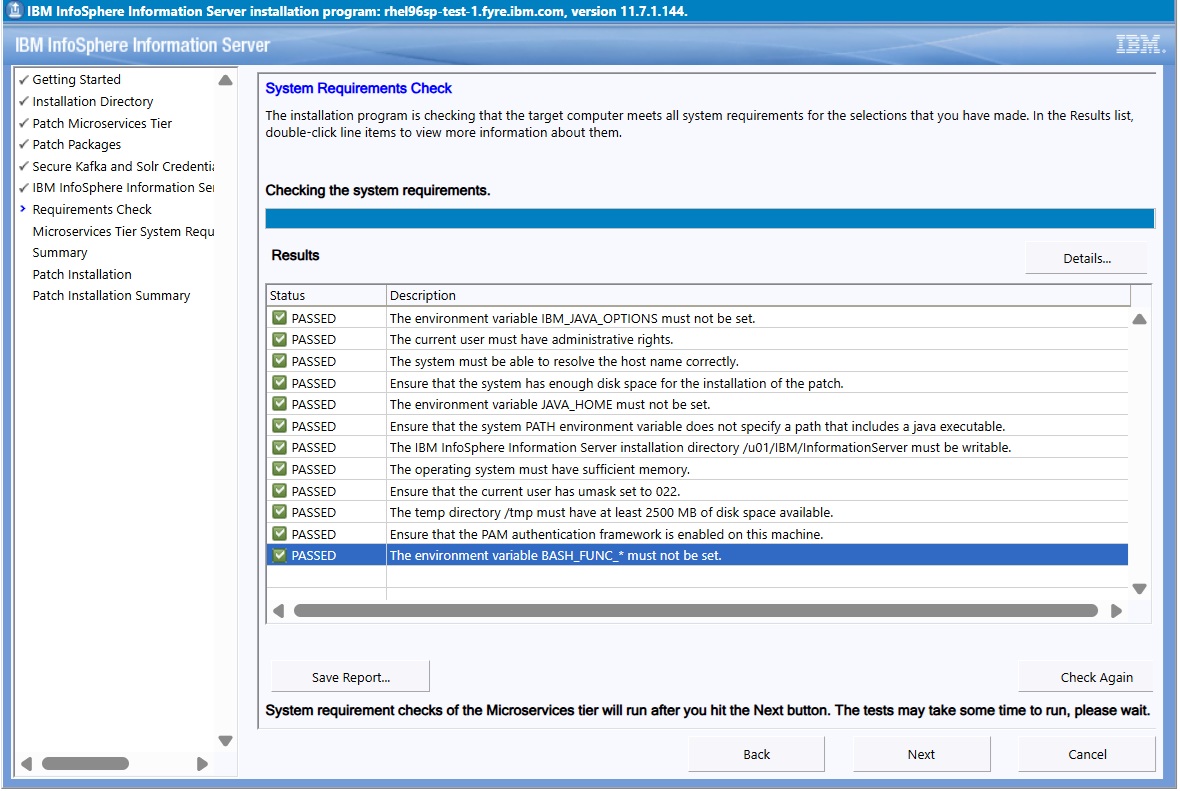
Task: Select Summary step in sidebar
Action: tap(60, 253)
